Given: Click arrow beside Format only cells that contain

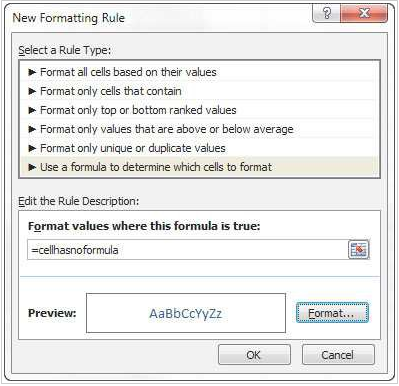Looking at the screenshot, I should (32, 91).
